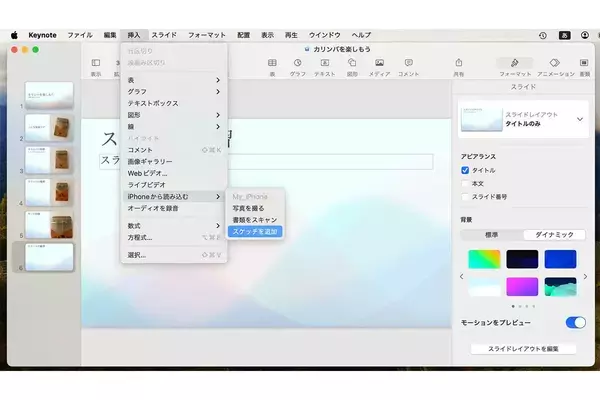The height and width of the screenshot is (400, 600).
Task: Open the 図形 (Shape) toolbar icon
Action: click(x=352, y=63)
